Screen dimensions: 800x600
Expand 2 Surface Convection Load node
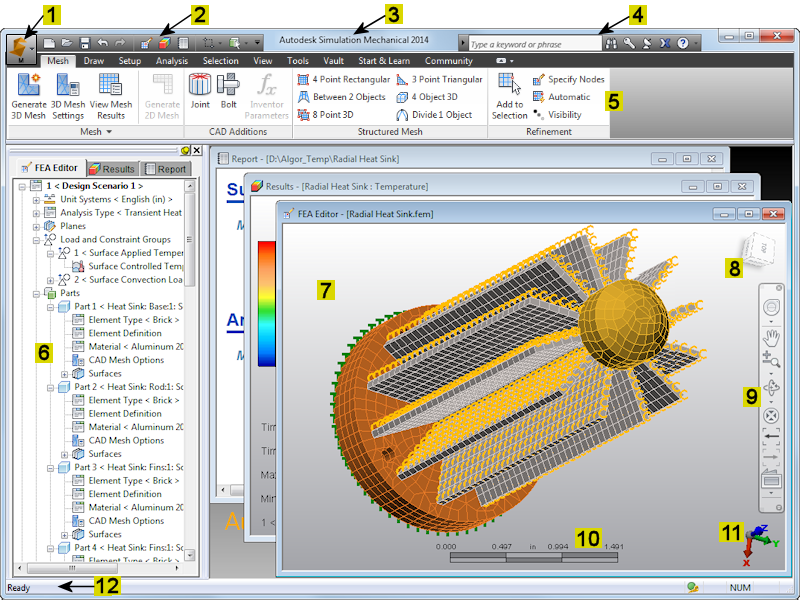click(51, 280)
